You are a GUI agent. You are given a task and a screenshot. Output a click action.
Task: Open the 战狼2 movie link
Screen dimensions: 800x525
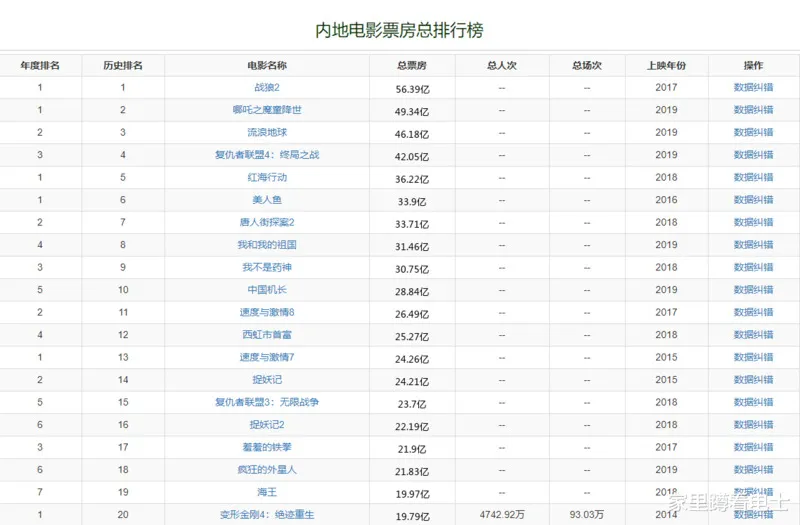click(x=267, y=87)
